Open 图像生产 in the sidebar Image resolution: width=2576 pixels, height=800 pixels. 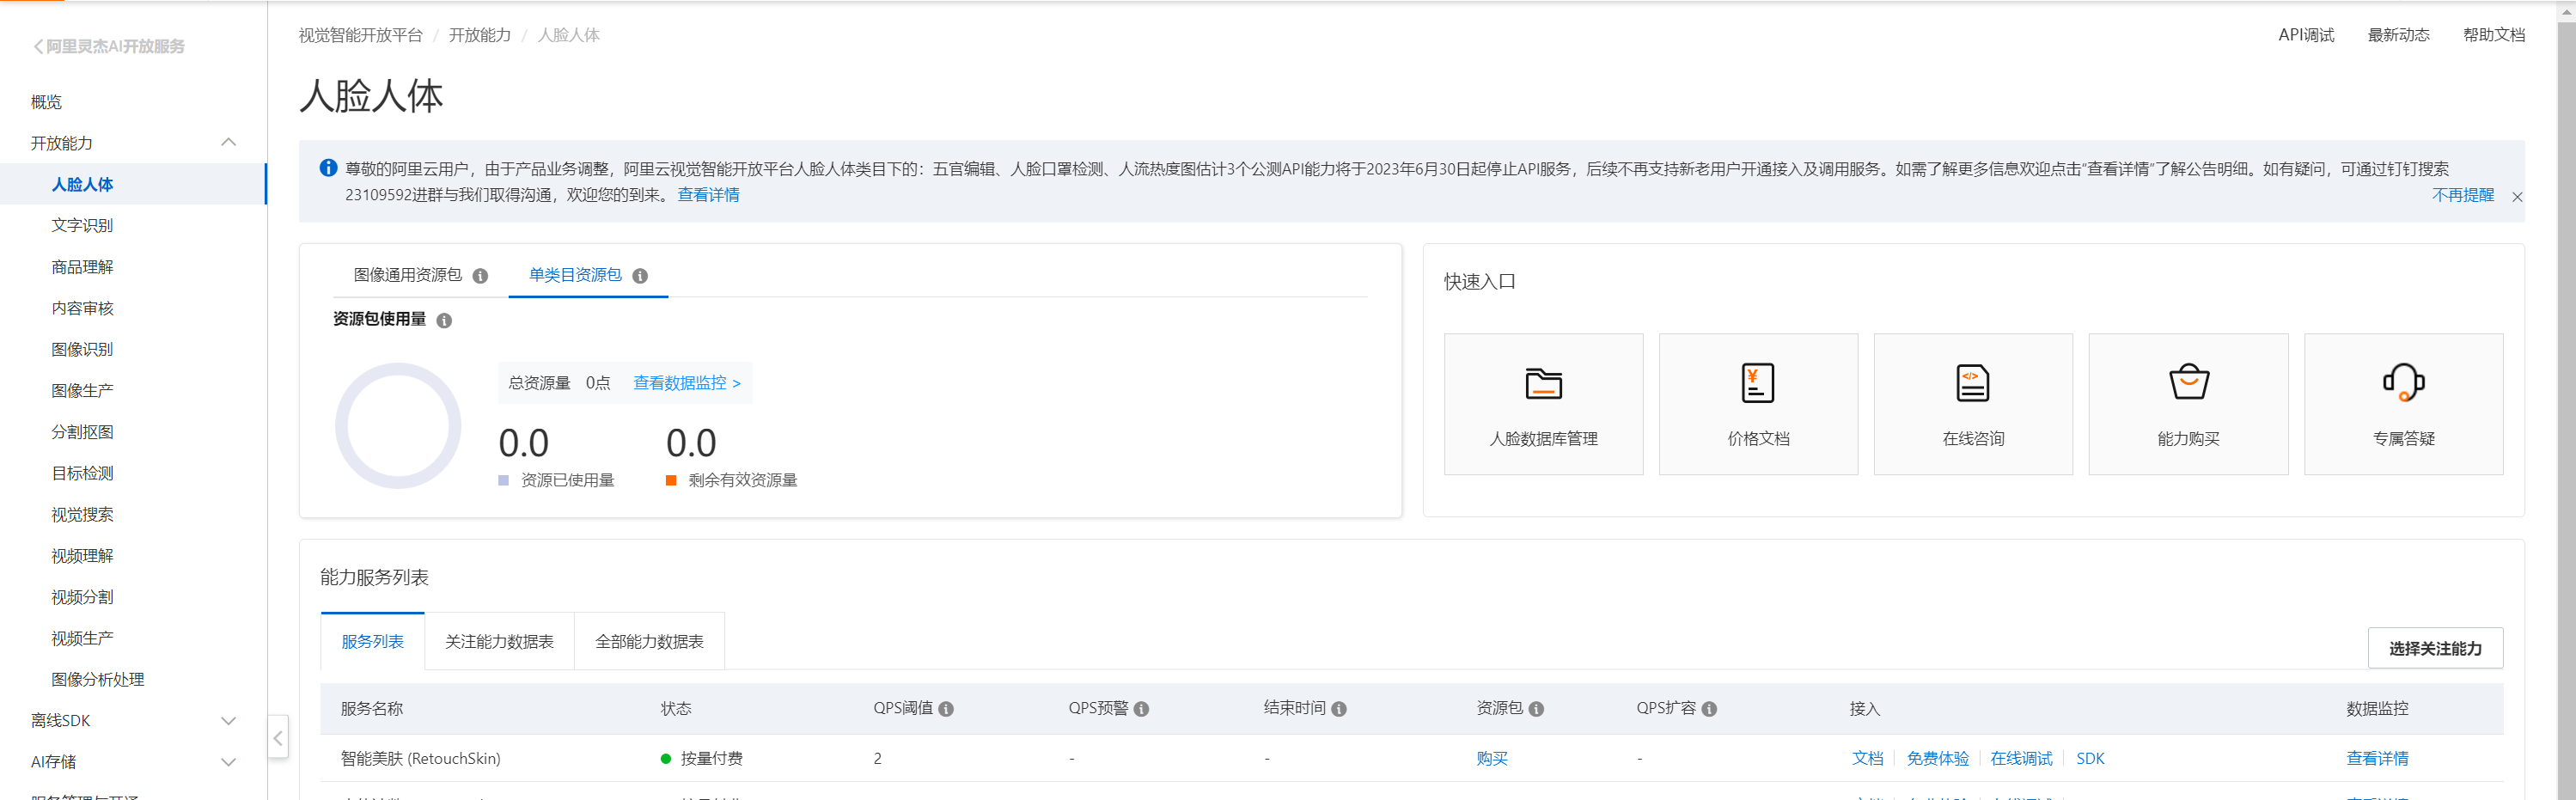(x=82, y=390)
